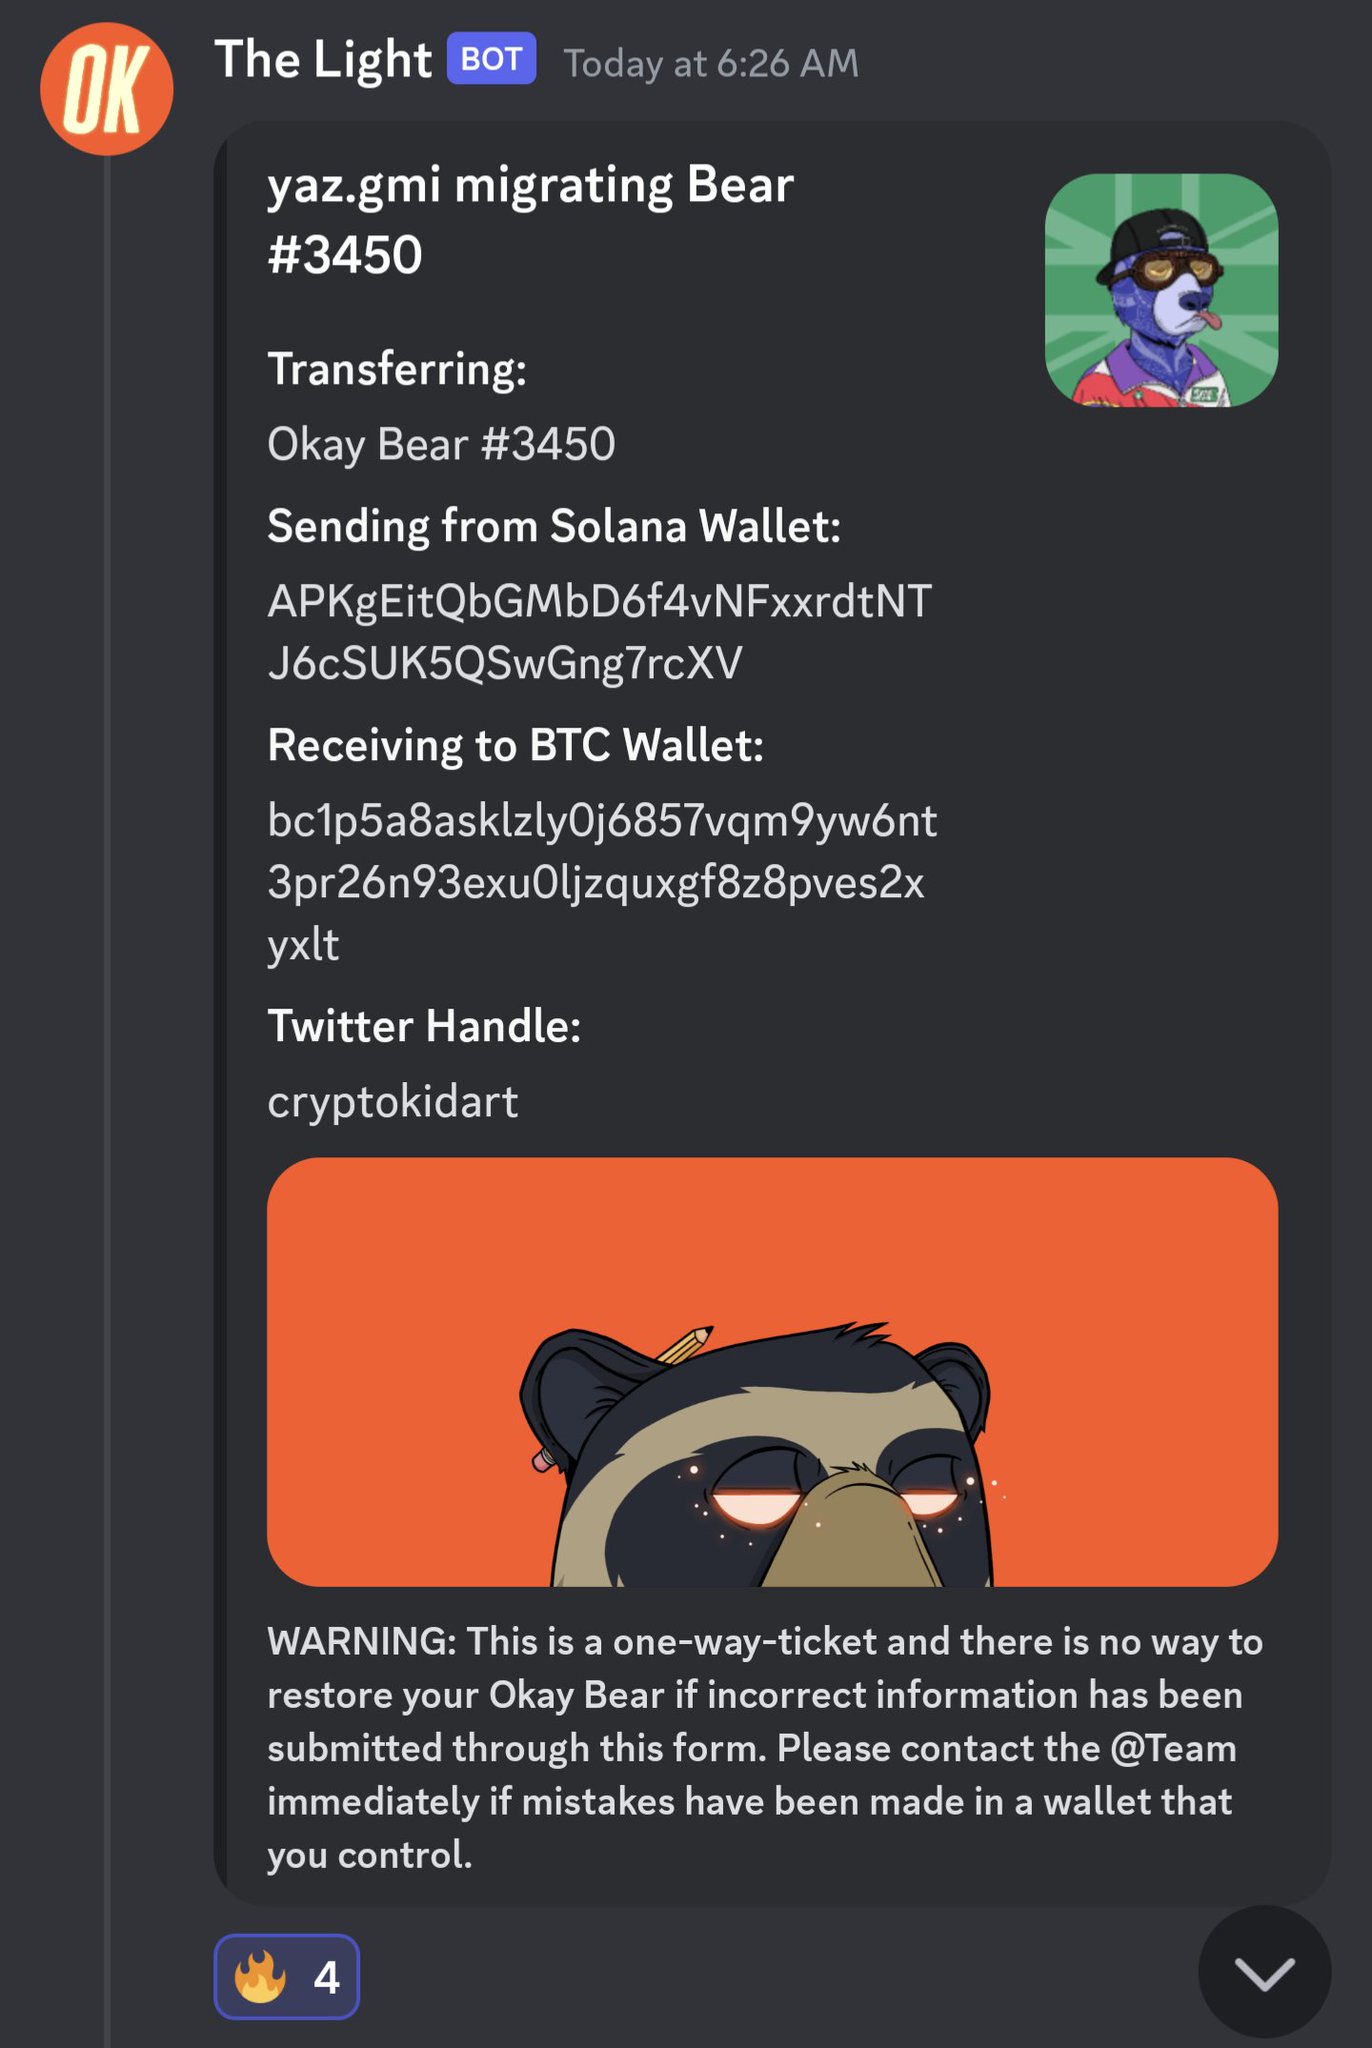Open the Okay Bear #3450 thumbnail
The image size is (1372, 2048).
(1161, 290)
